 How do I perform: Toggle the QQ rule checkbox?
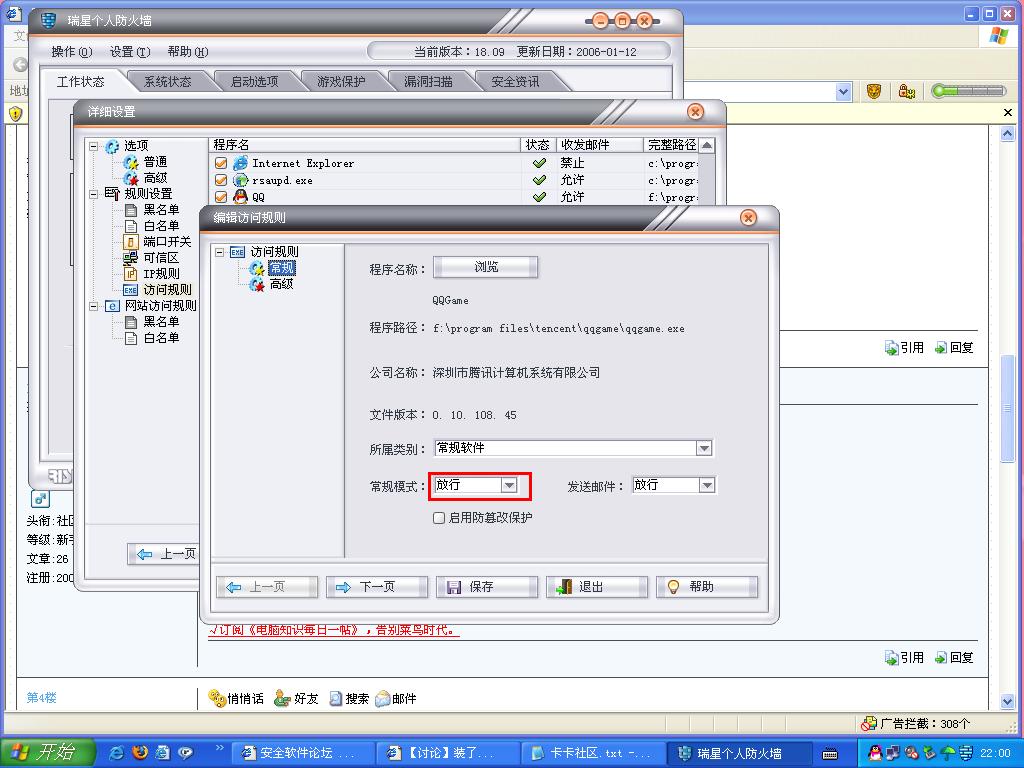[221, 197]
